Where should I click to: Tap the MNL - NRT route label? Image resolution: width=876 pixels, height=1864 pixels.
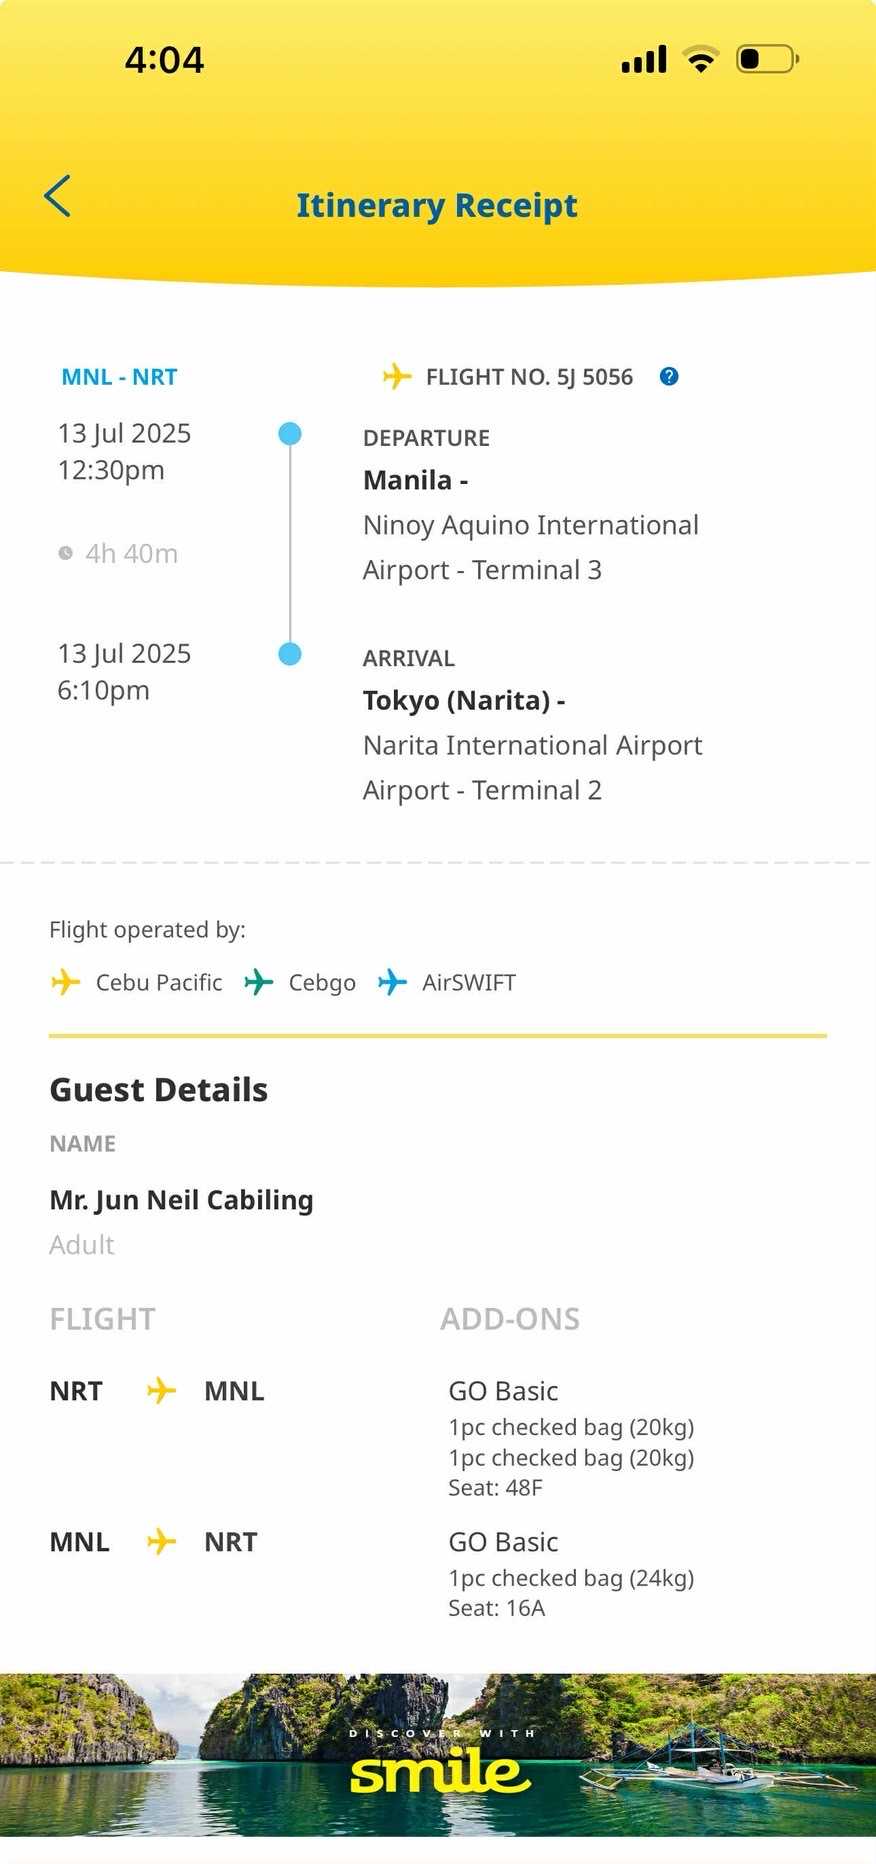[119, 377]
